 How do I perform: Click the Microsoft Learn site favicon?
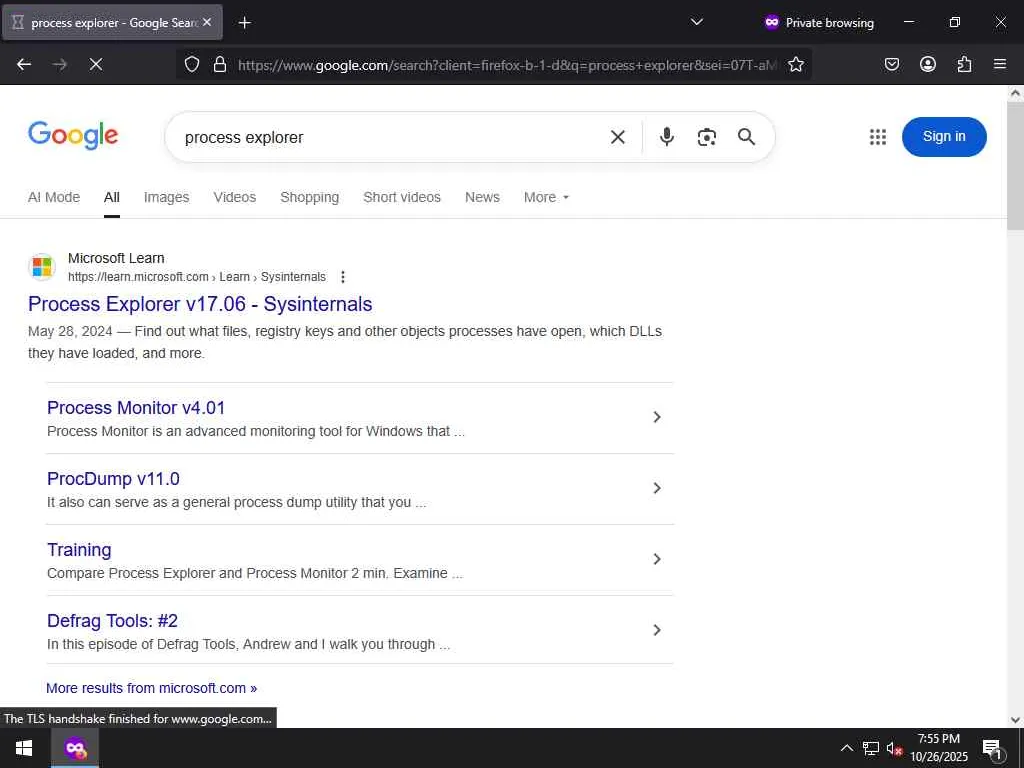(x=42, y=267)
